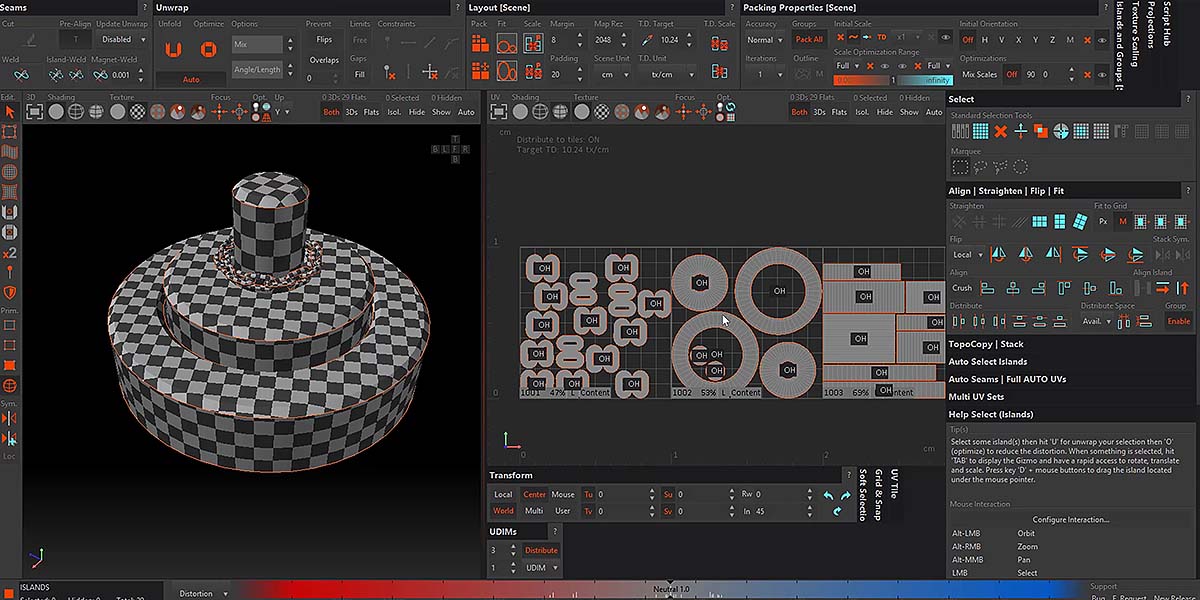Select the M option in Fit to Grid
Screen dimensions: 1200x600
1122,221
